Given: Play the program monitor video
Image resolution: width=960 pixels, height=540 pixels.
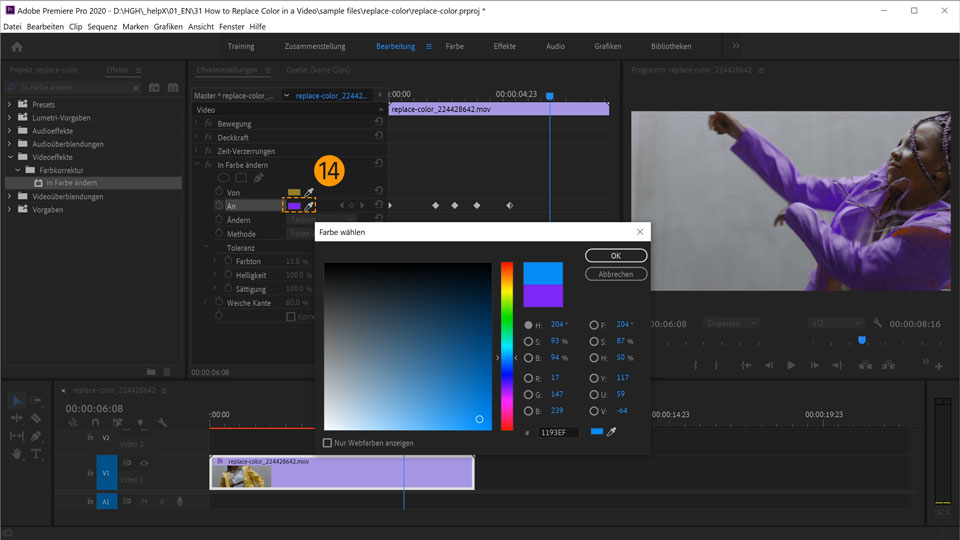Looking at the screenshot, I should click(791, 365).
